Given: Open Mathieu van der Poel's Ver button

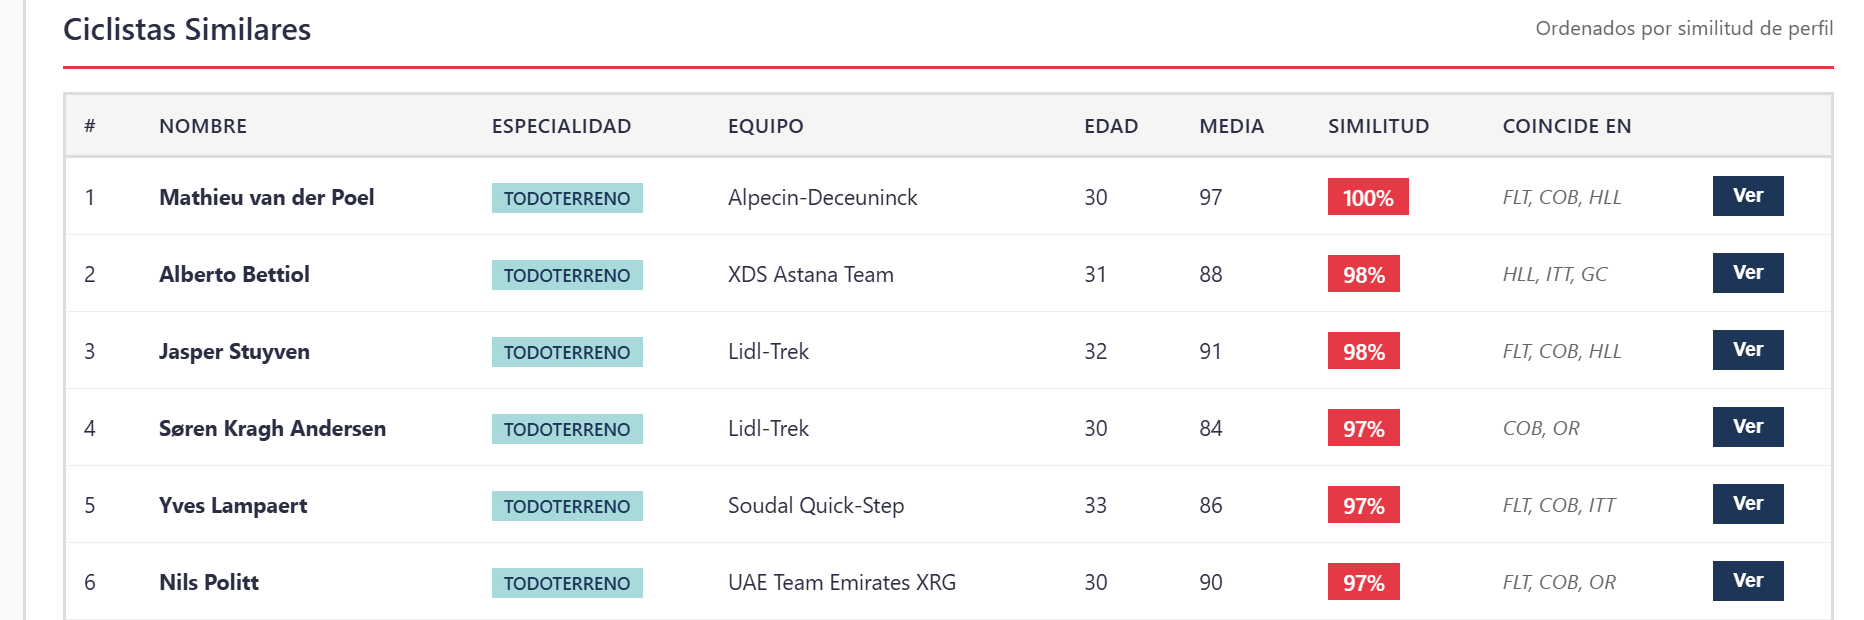Looking at the screenshot, I should click(1748, 196).
